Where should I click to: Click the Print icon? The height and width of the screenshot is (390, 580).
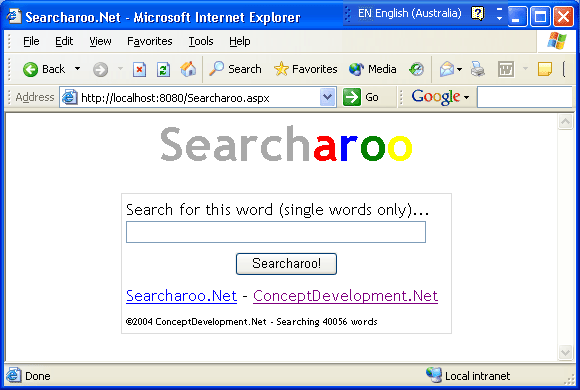point(478,69)
